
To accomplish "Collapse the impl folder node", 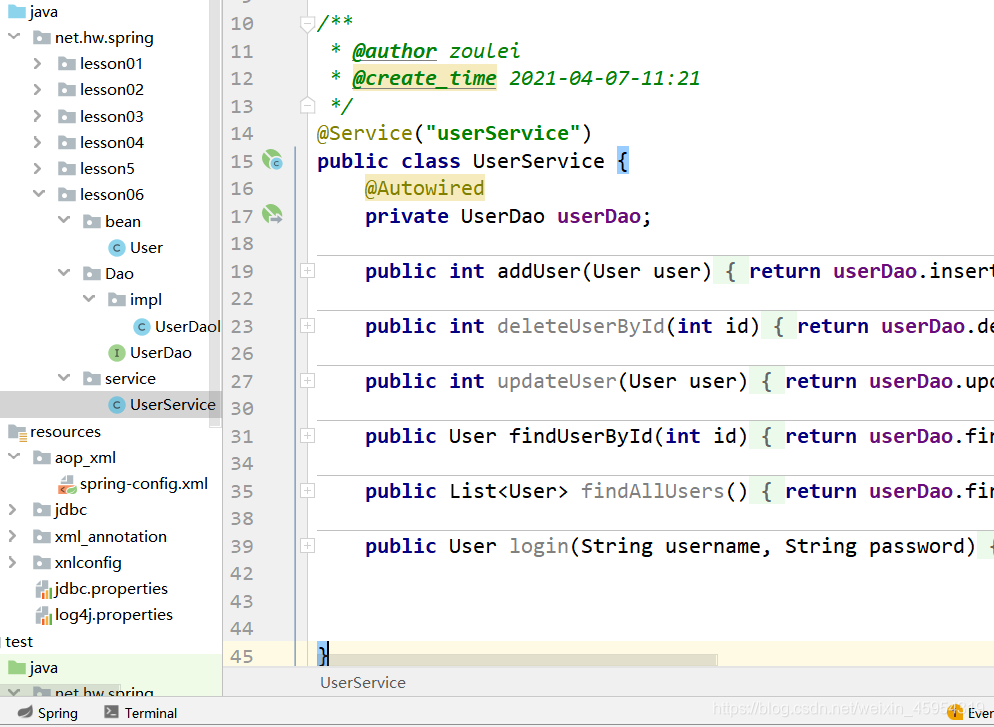I will point(89,299).
